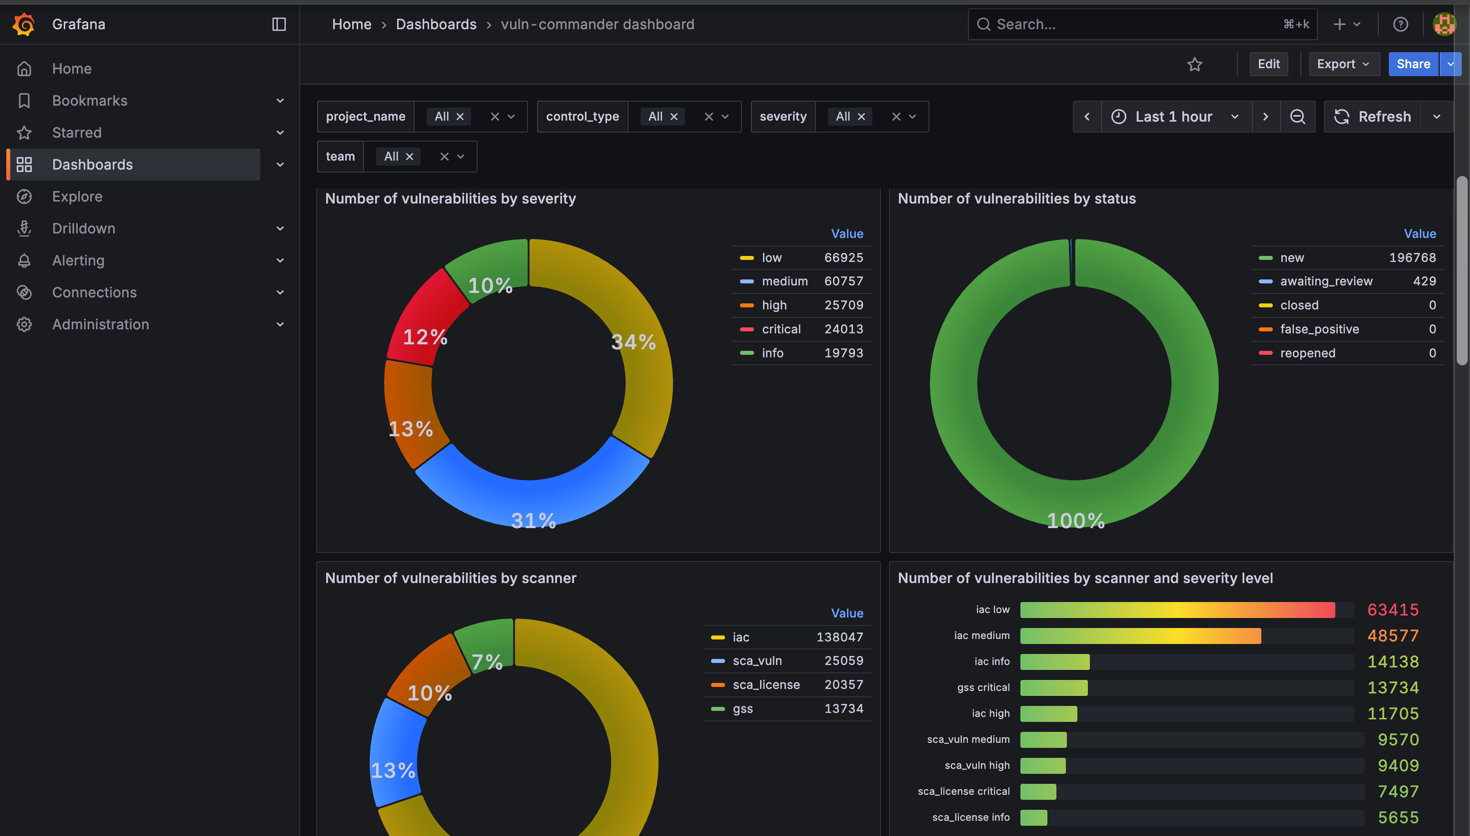Open the user profile avatar

coord(1444,24)
